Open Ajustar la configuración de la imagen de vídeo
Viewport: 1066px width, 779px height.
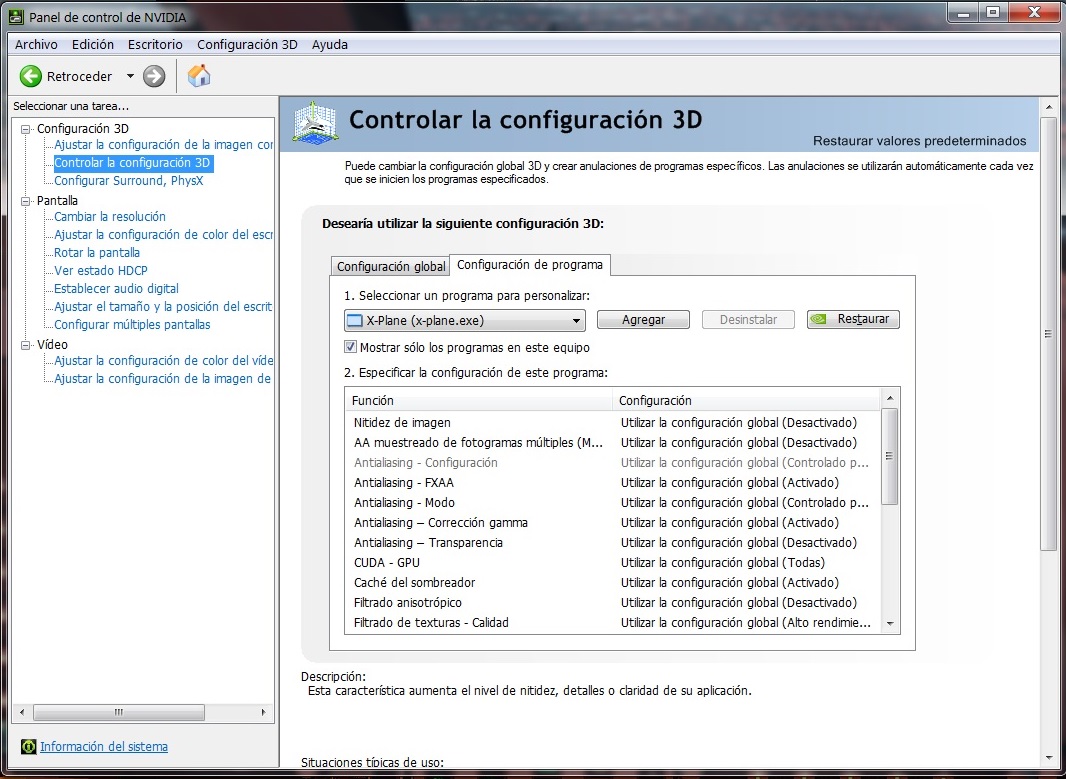[163, 379]
